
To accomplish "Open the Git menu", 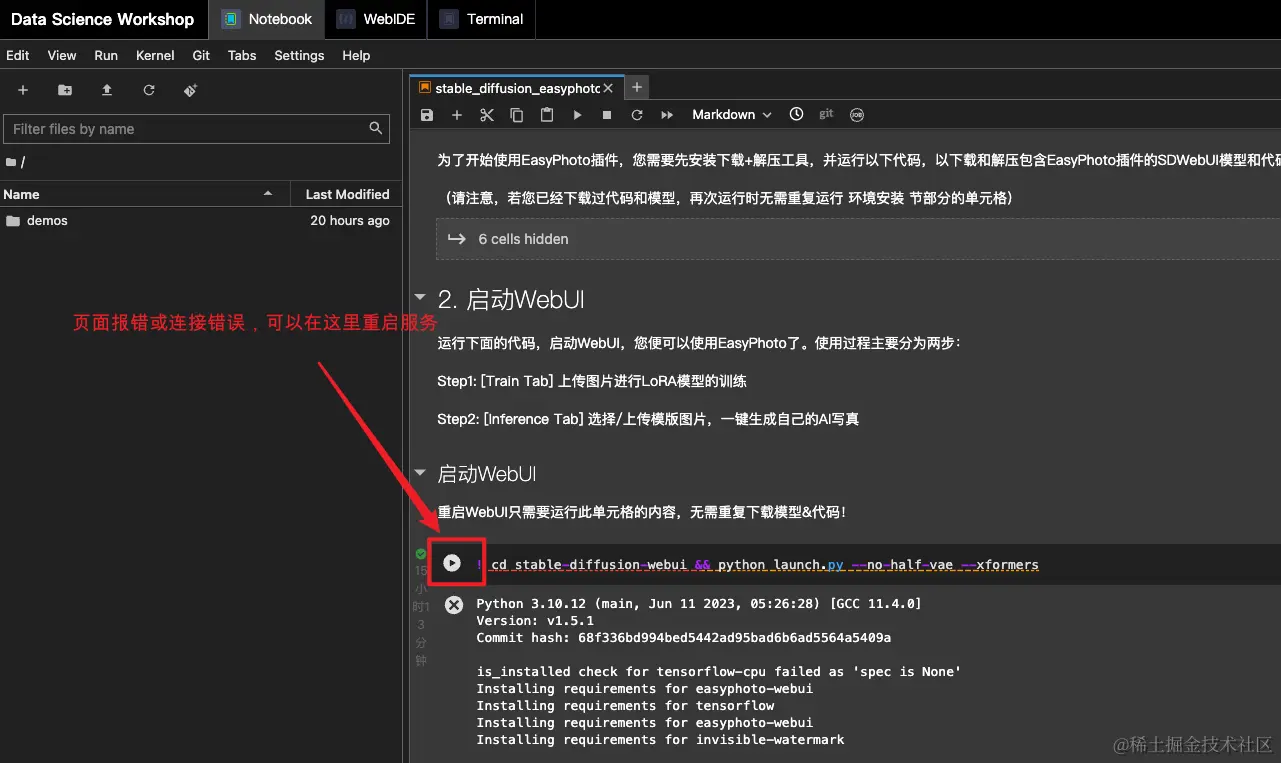I will (201, 55).
